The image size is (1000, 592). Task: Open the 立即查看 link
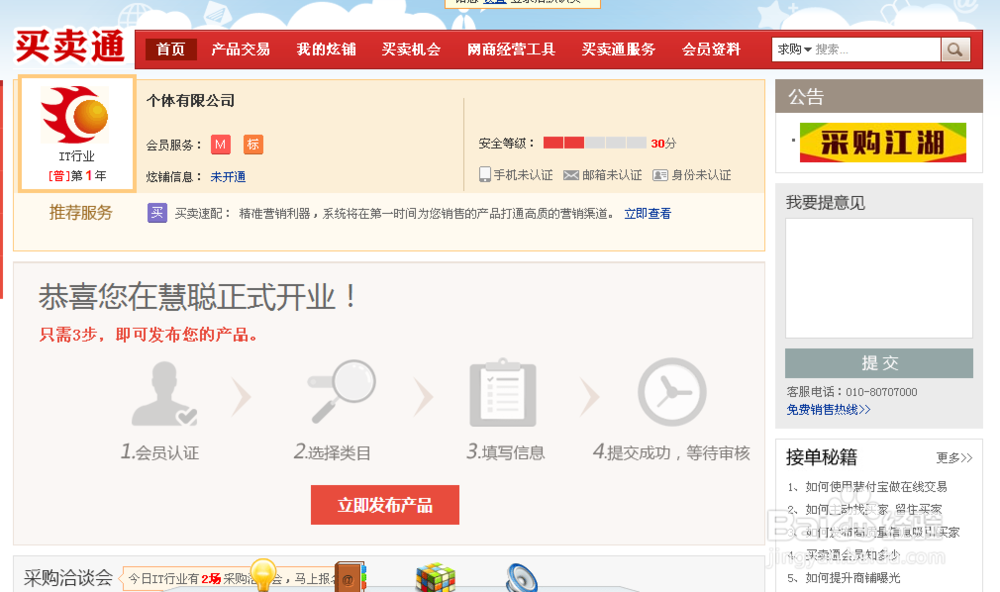647,214
